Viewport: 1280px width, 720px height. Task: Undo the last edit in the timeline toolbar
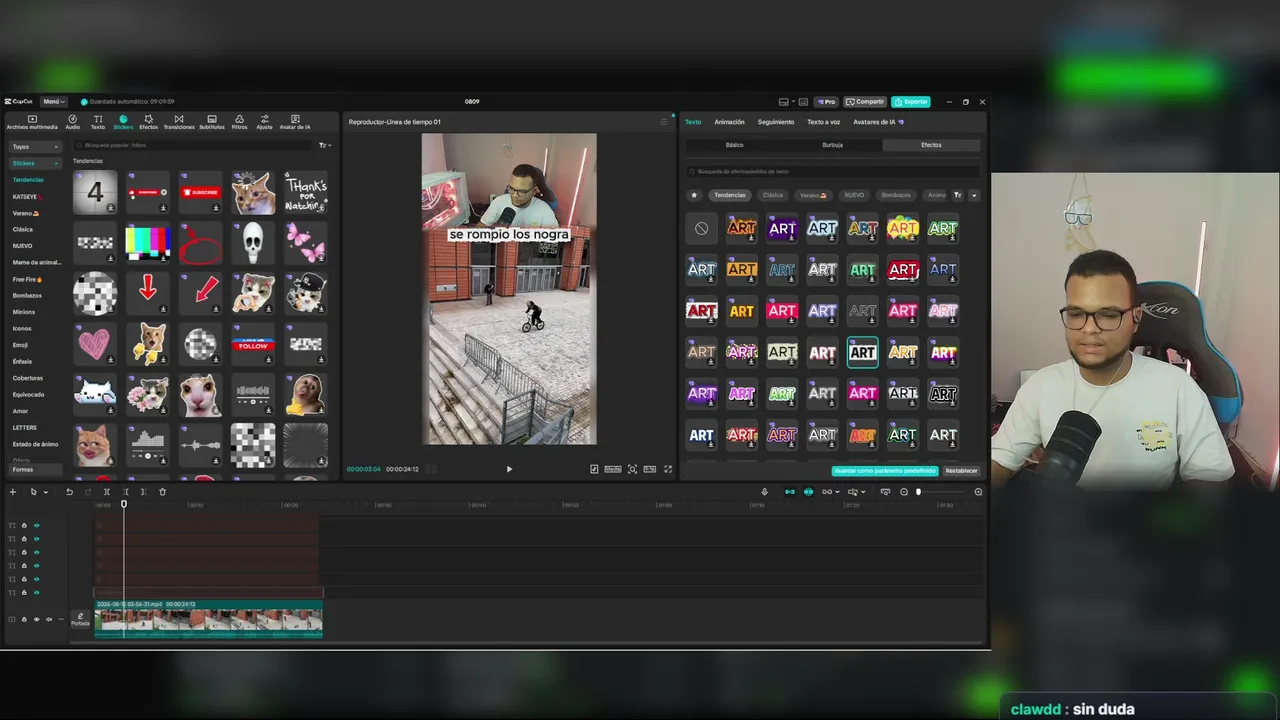pyautogui.click(x=69, y=492)
